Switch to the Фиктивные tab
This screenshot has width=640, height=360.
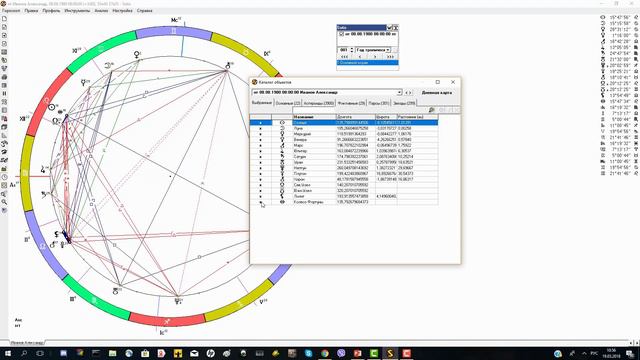351,103
